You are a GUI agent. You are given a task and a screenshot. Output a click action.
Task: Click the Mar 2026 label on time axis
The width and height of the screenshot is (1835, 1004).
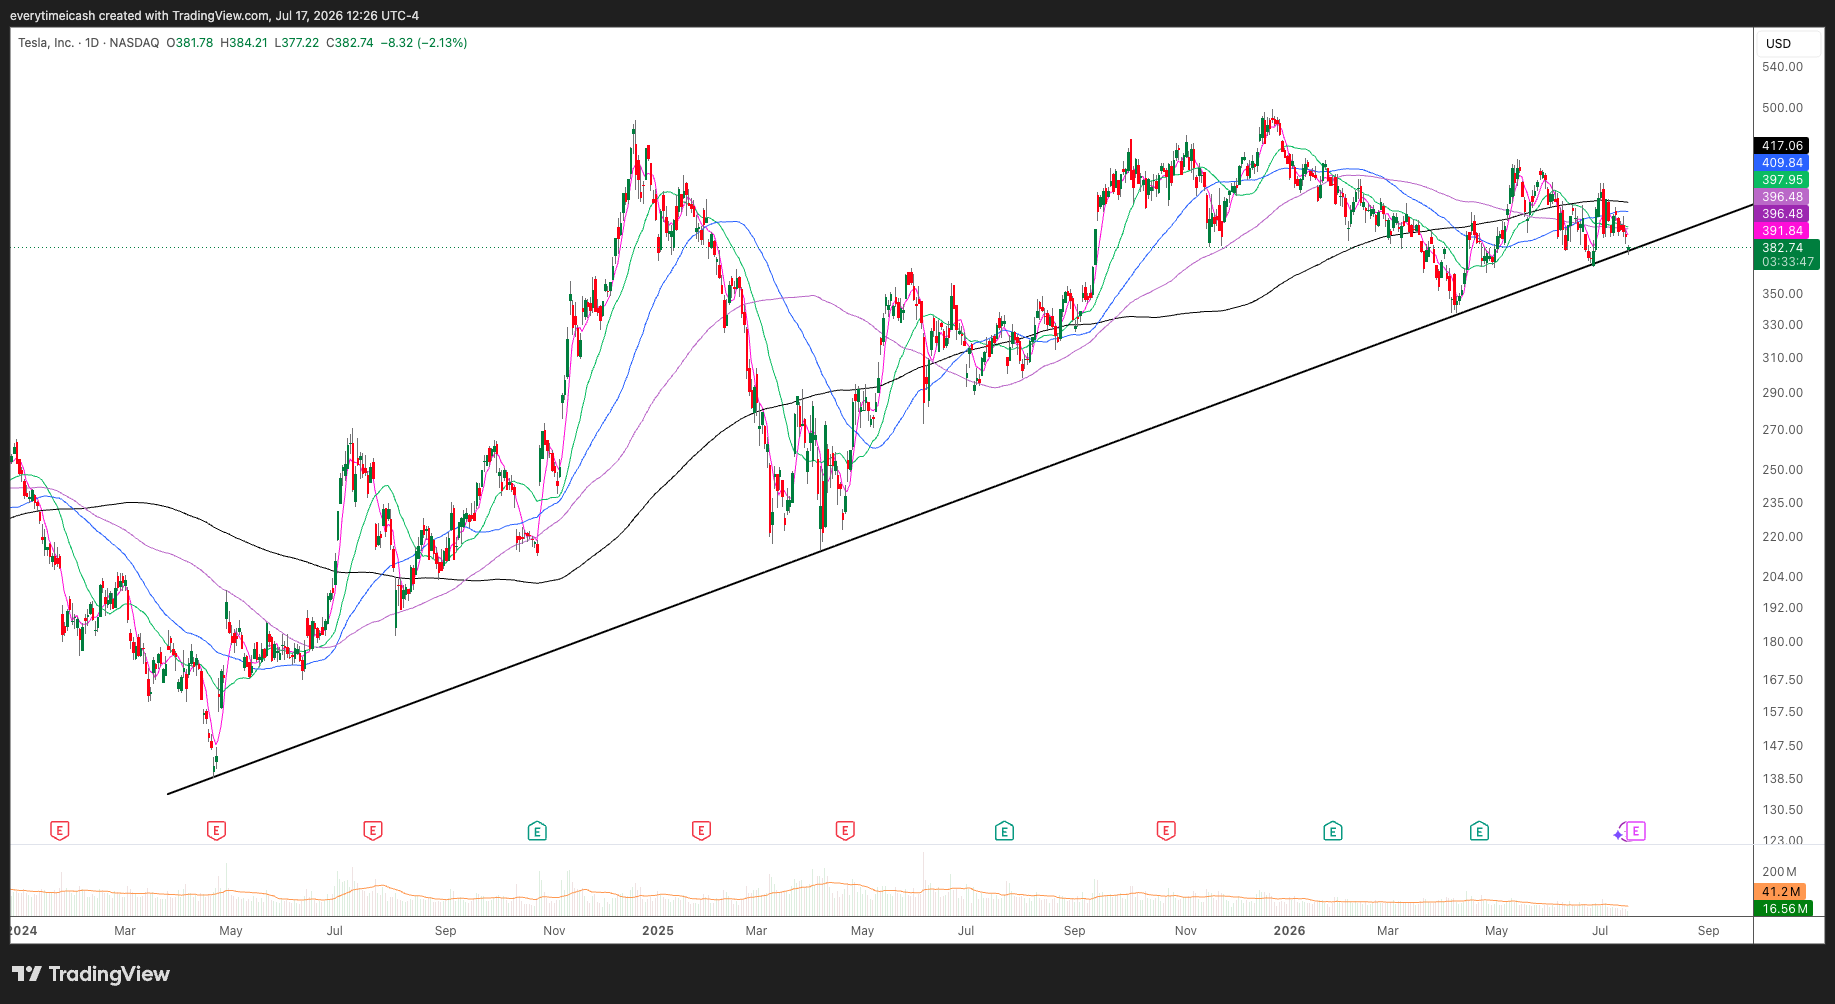pos(1387,931)
